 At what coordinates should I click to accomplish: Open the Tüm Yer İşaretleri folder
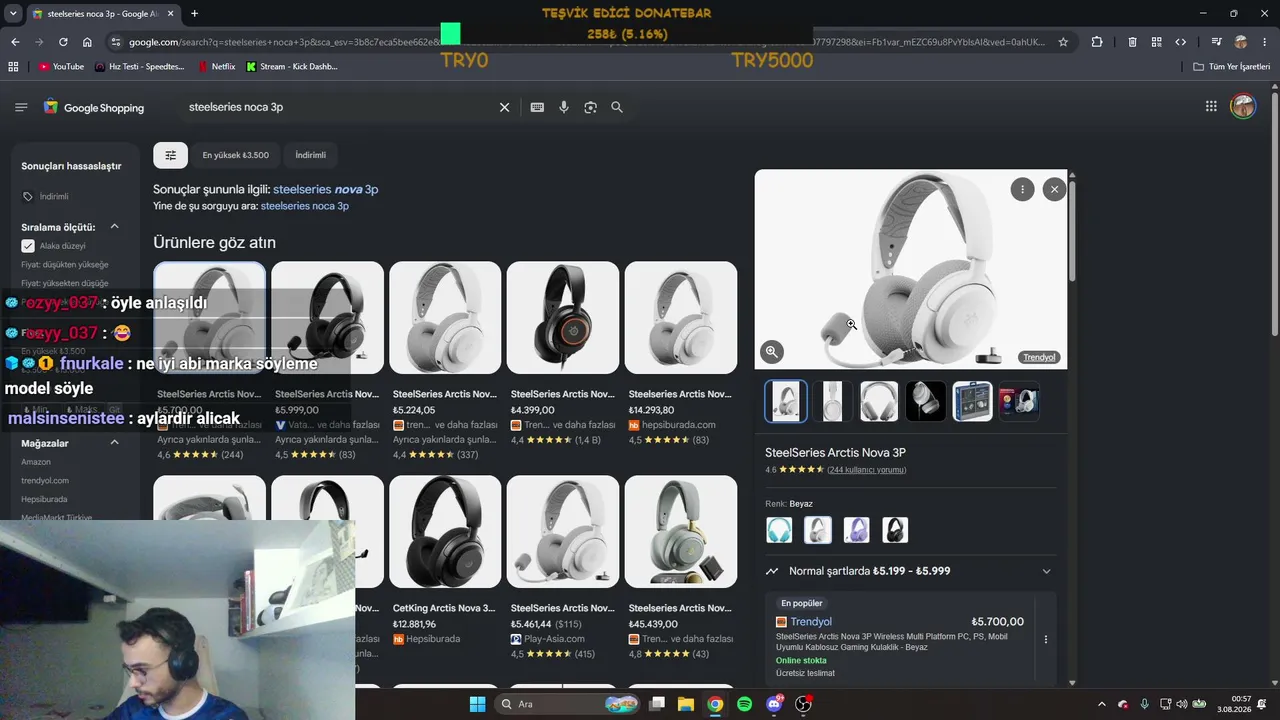(1232, 67)
